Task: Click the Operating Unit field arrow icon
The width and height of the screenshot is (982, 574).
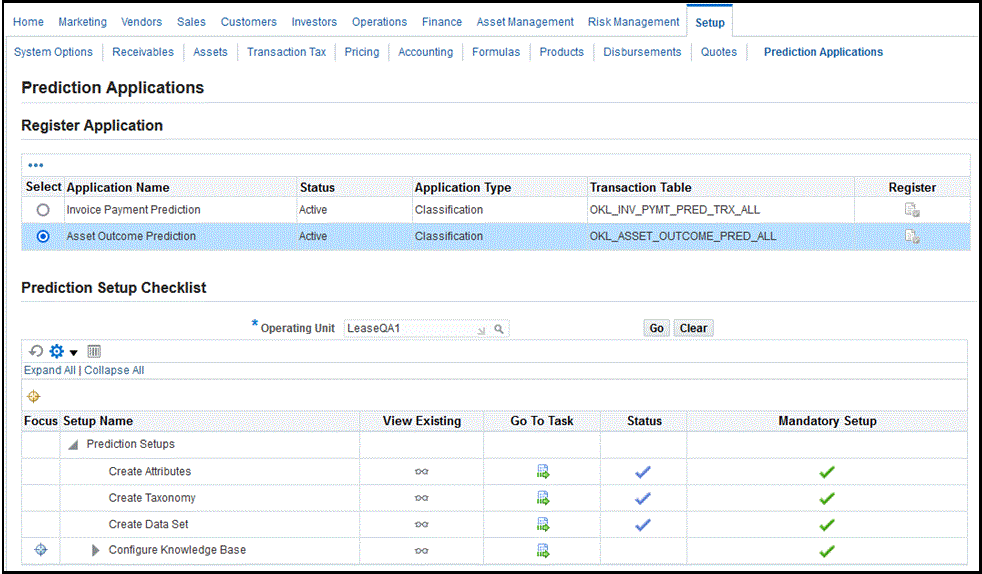Action: pos(481,330)
